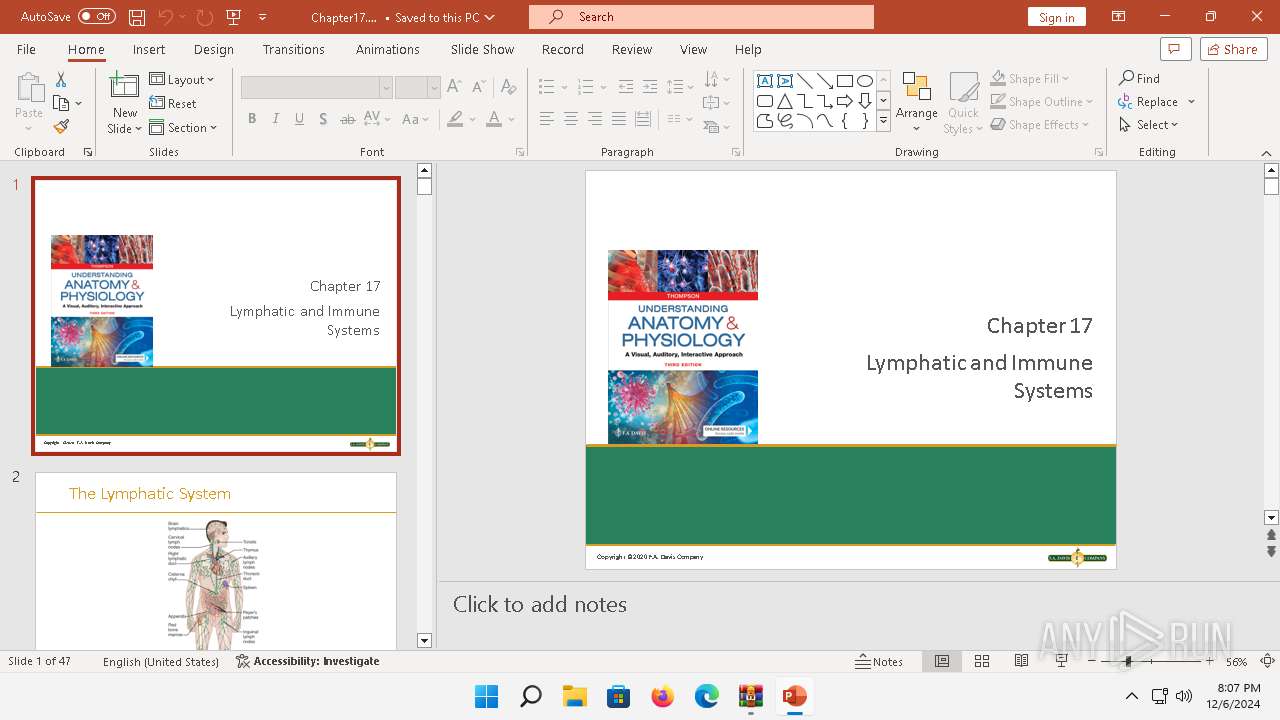Open Line Spacing dropdown

681,87
